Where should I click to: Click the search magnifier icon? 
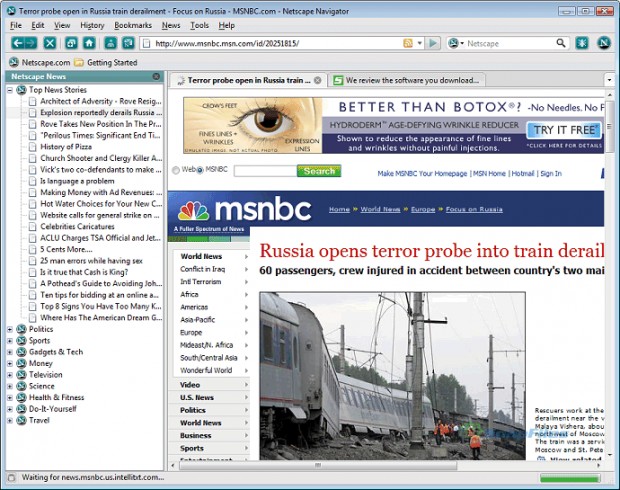[561, 43]
